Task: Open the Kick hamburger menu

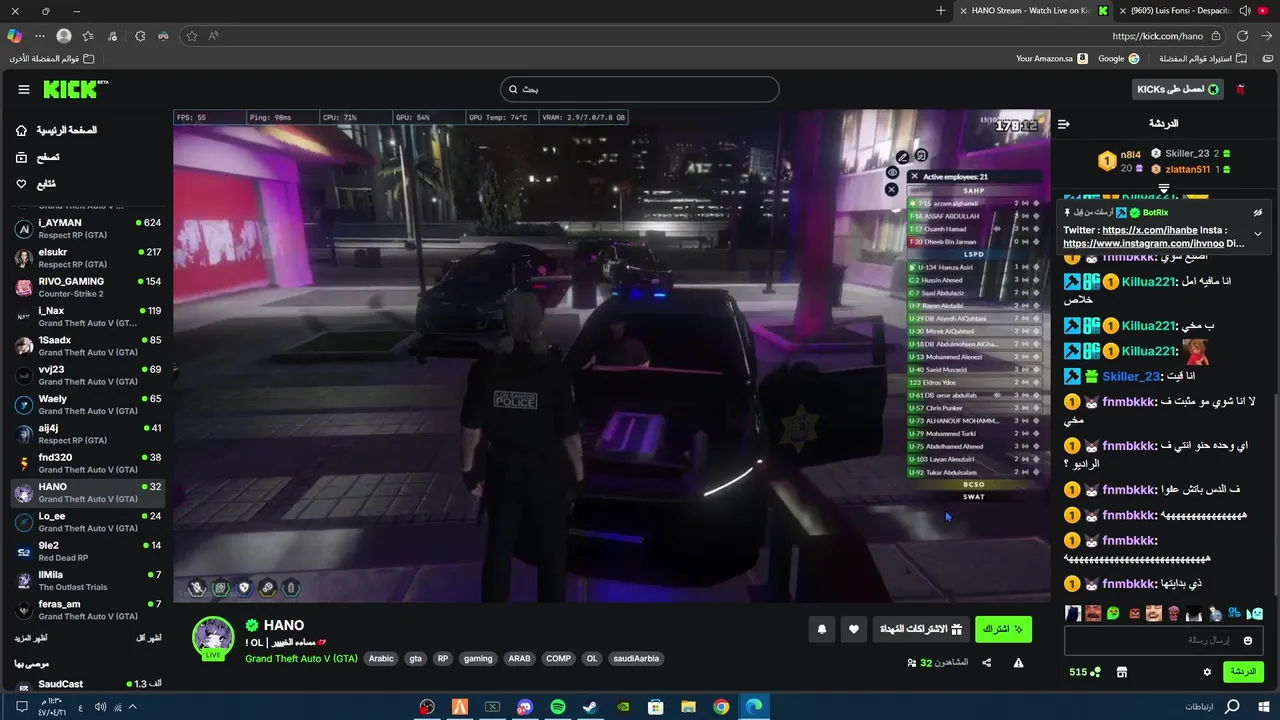Action: pyautogui.click(x=23, y=89)
